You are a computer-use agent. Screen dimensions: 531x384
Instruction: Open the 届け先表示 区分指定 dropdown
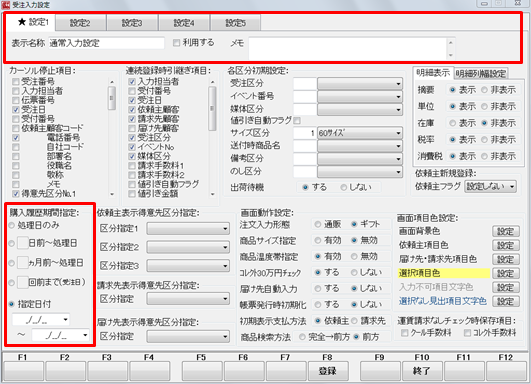(188, 336)
